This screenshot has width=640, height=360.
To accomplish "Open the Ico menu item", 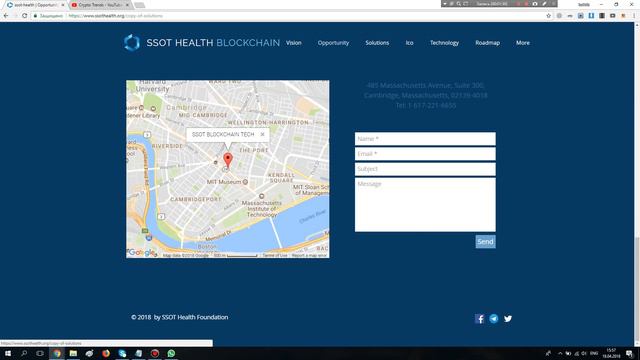I will point(409,43).
